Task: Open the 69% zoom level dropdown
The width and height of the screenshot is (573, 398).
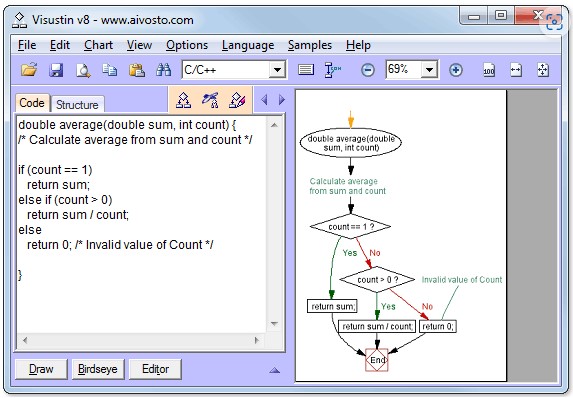Action: point(429,69)
